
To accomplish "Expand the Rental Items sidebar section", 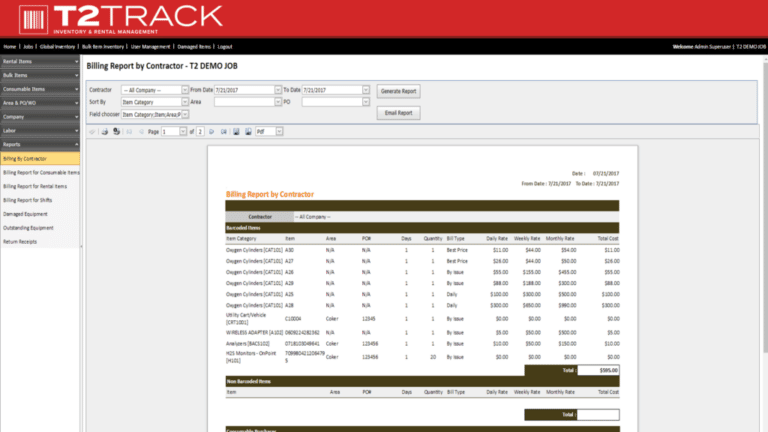I will (40, 62).
